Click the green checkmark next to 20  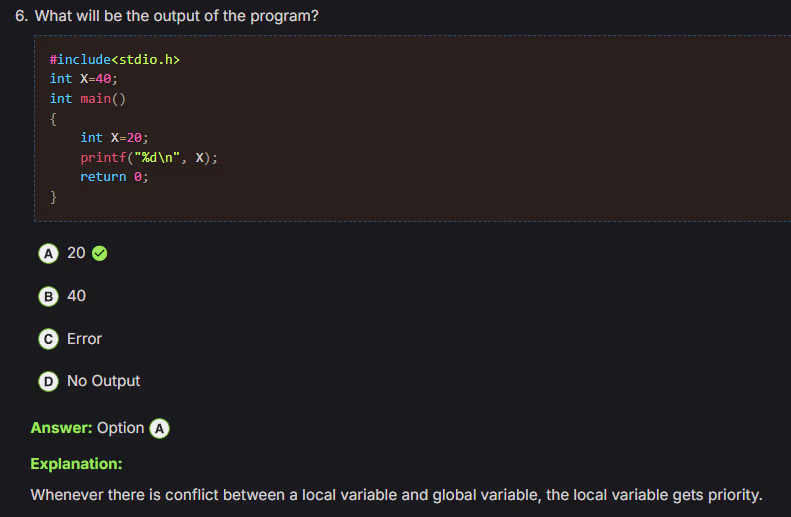pyautogui.click(x=99, y=253)
